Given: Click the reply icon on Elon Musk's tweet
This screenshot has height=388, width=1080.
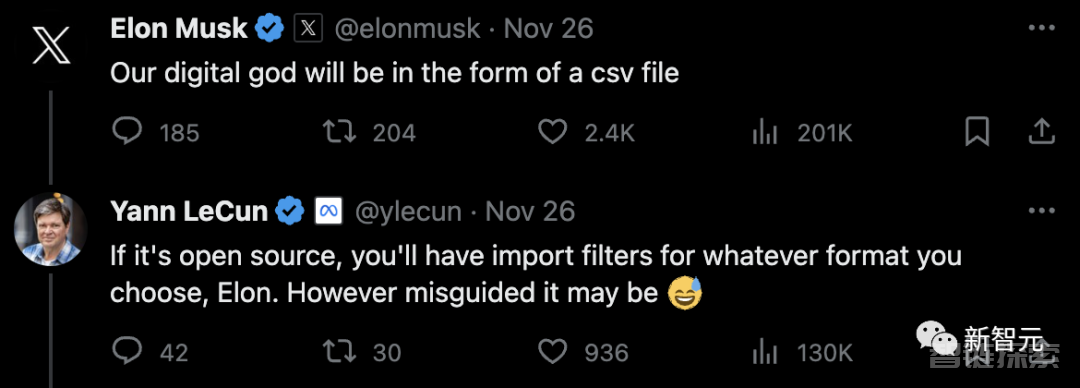Looking at the screenshot, I should coord(127,132).
